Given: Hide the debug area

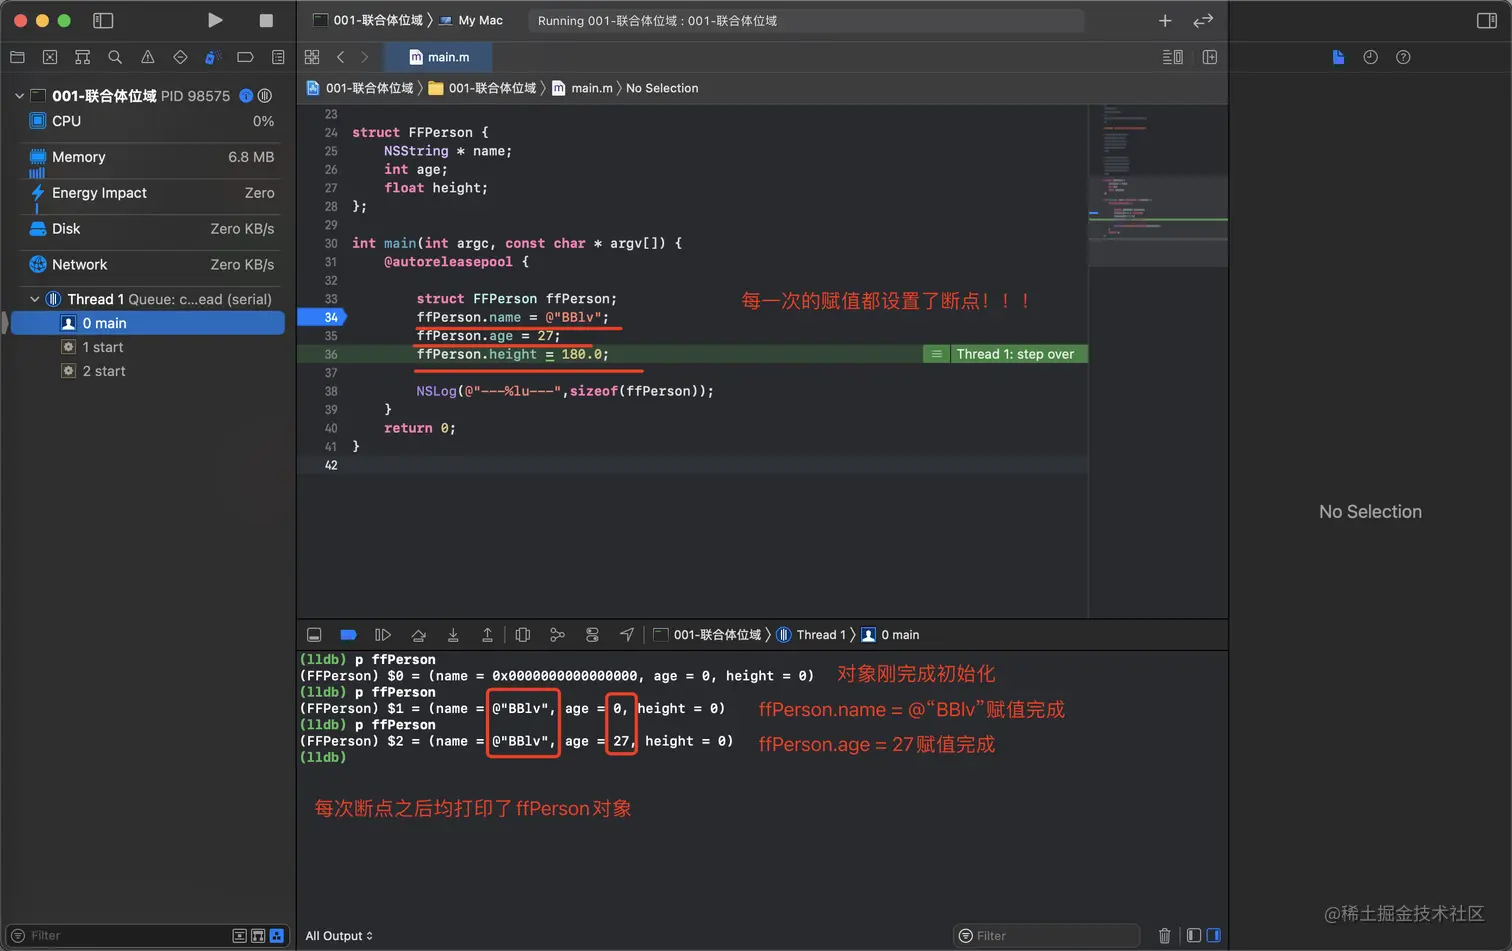Looking at the screenshot, I should [314, 635].
